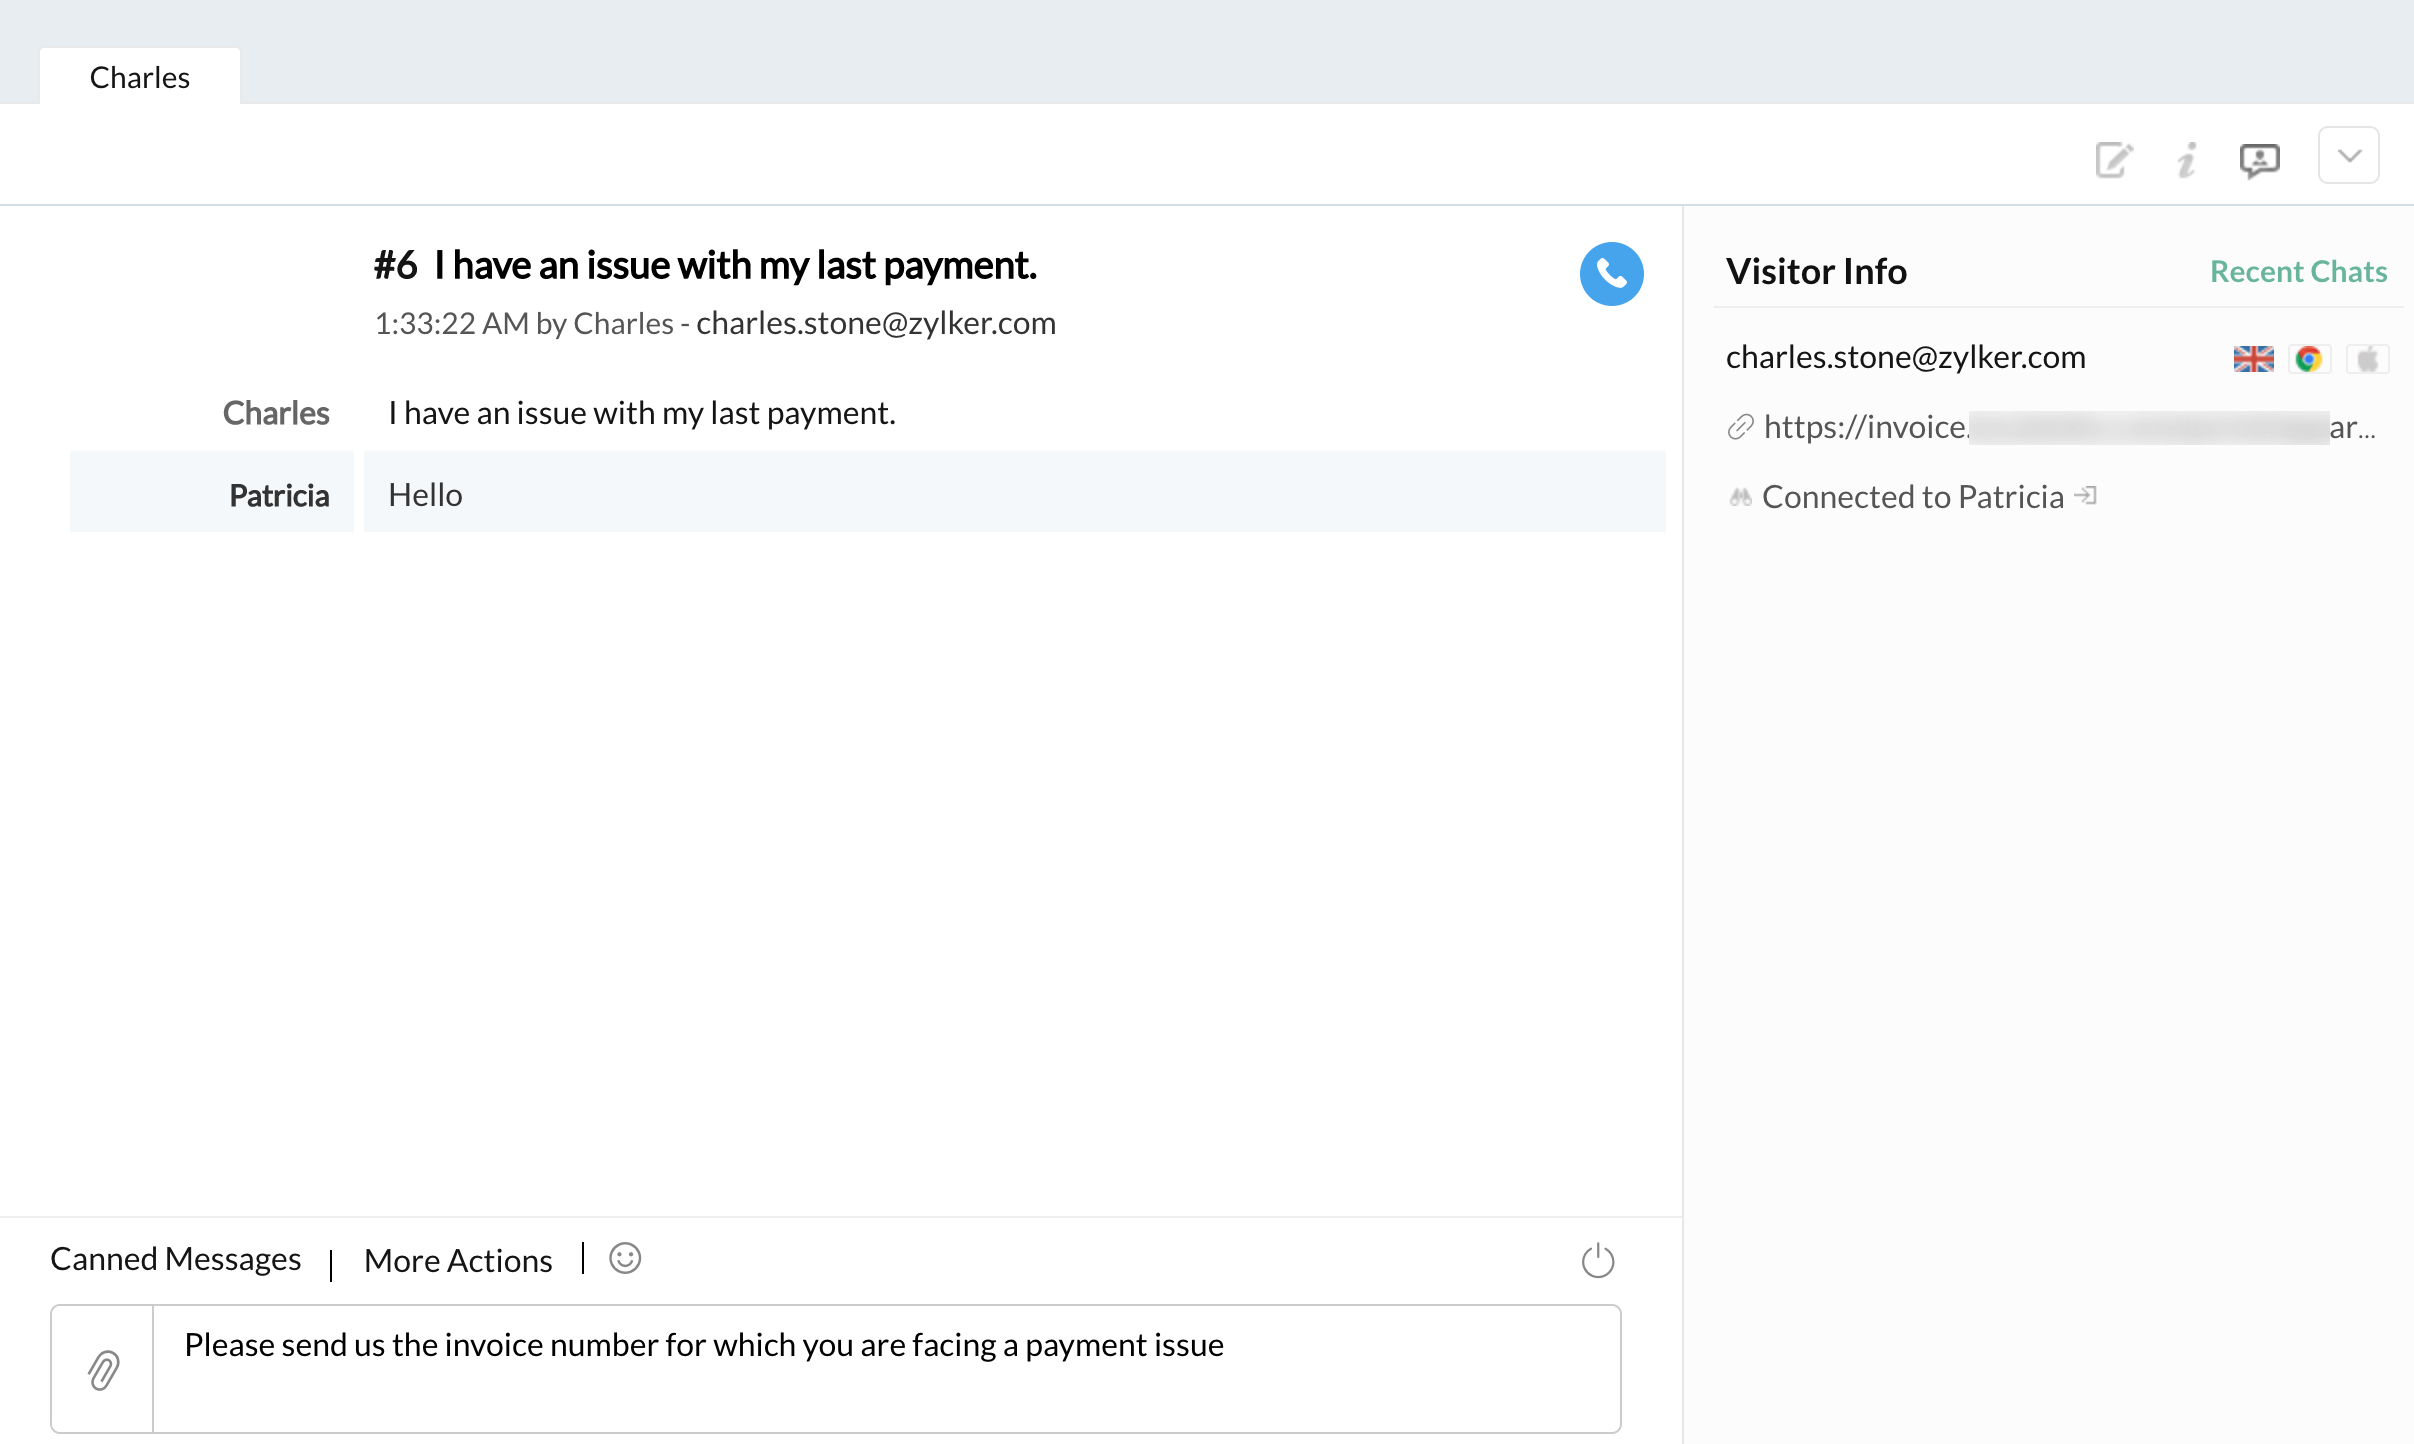Expand the top-right chevron dropdown
The image size is (2414, 1444).
[x=2348, y=156]
